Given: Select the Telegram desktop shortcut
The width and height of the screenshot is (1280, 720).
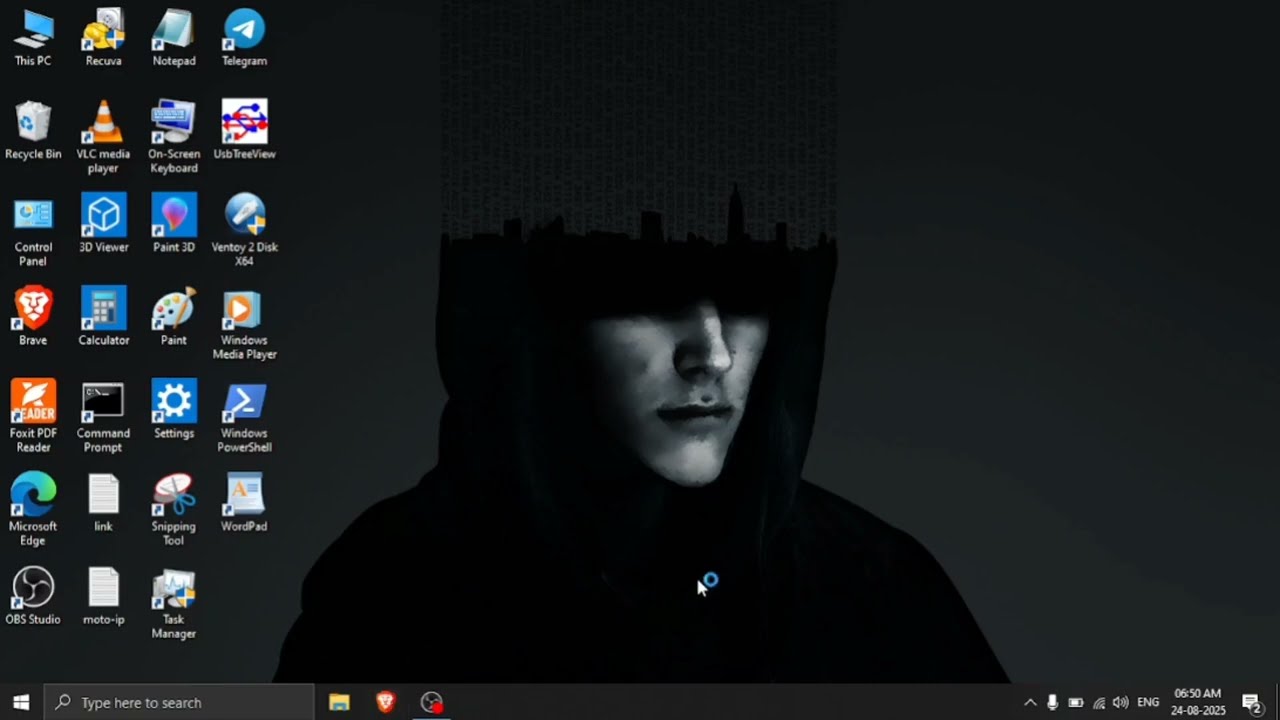Looking at the screenshot, I should coord(244,37).
